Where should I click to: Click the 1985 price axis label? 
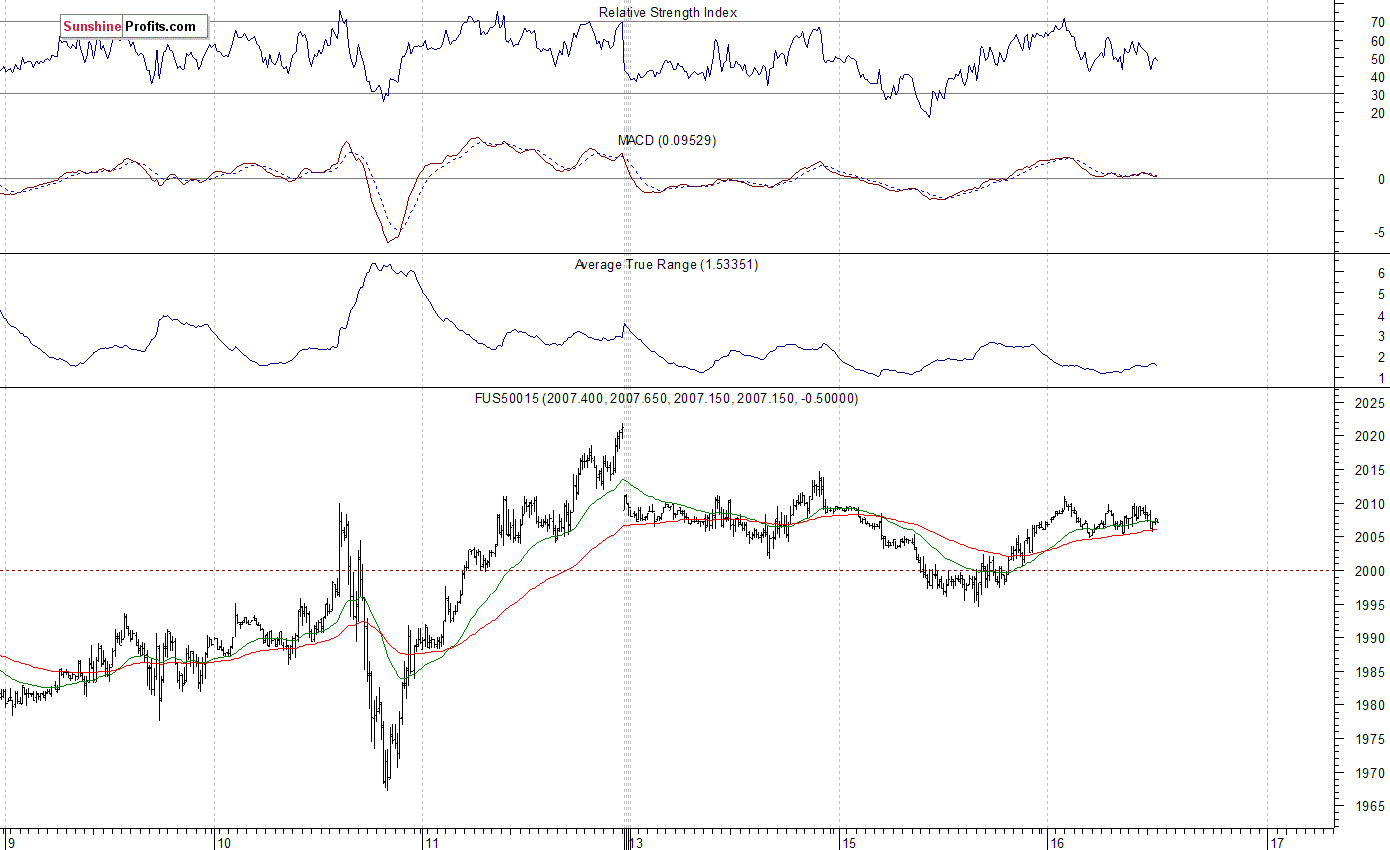[x=1369, y=672]
